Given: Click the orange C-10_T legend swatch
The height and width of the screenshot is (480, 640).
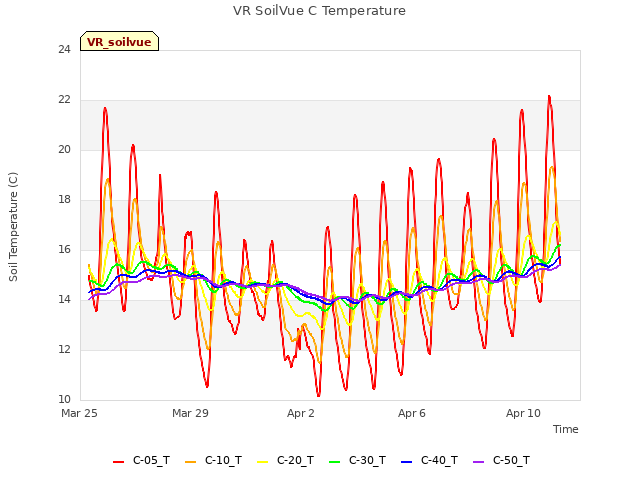Looking at the screenshot, I should tap(191, 462).
